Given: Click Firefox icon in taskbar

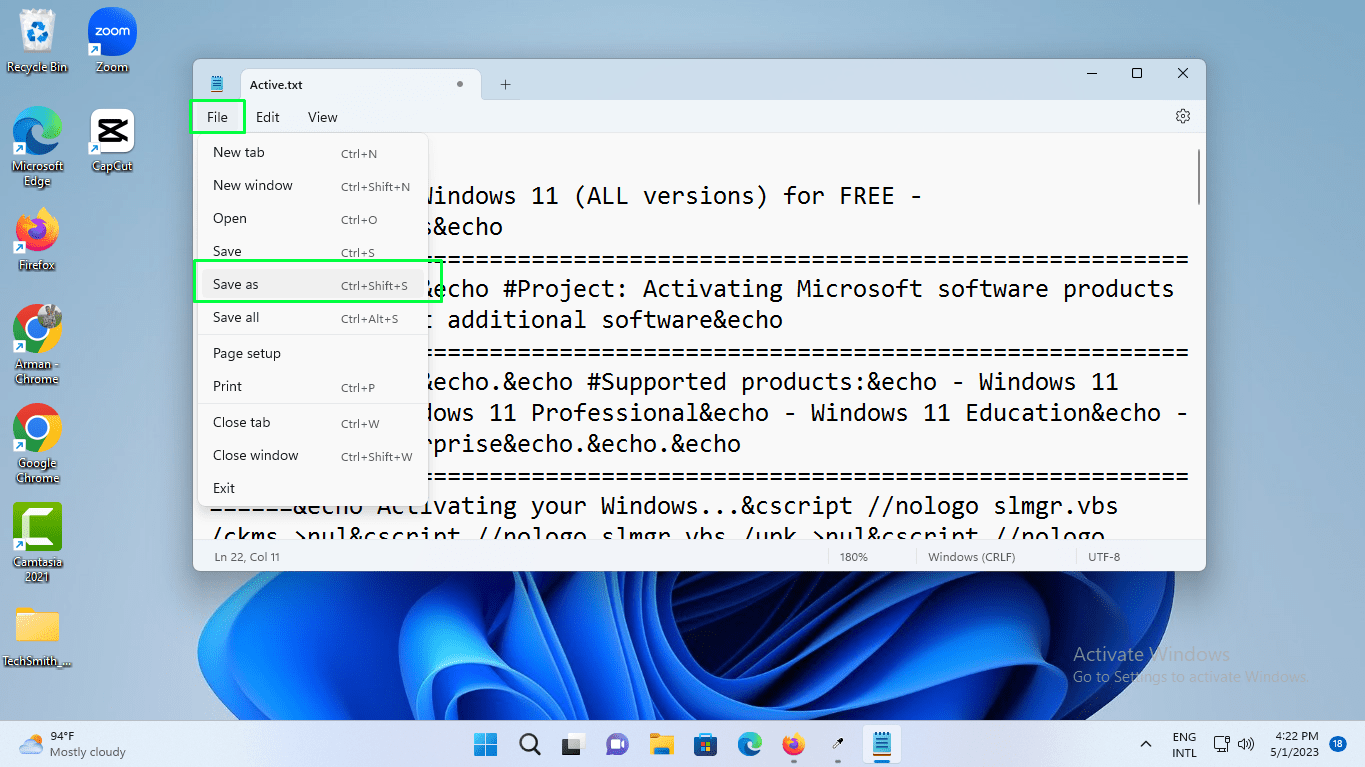Looking at the screenshot, I should pyautogui.click(x=793, y=745).
